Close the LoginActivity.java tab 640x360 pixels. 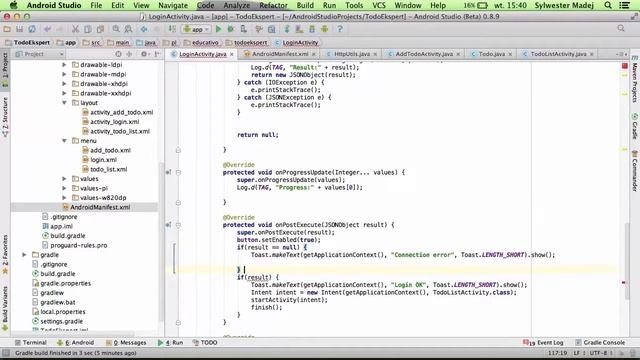232,54
